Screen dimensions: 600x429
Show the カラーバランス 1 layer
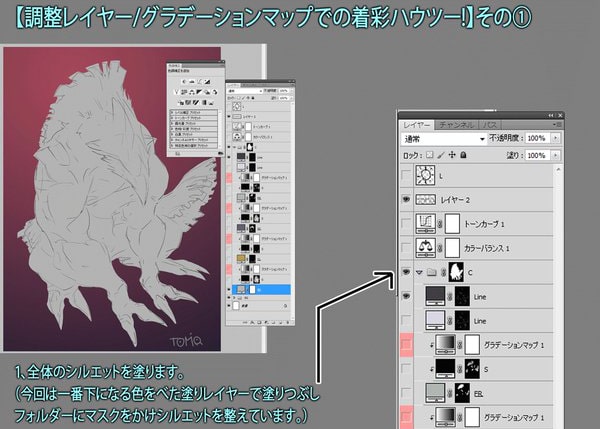click(x=406, y=248)
